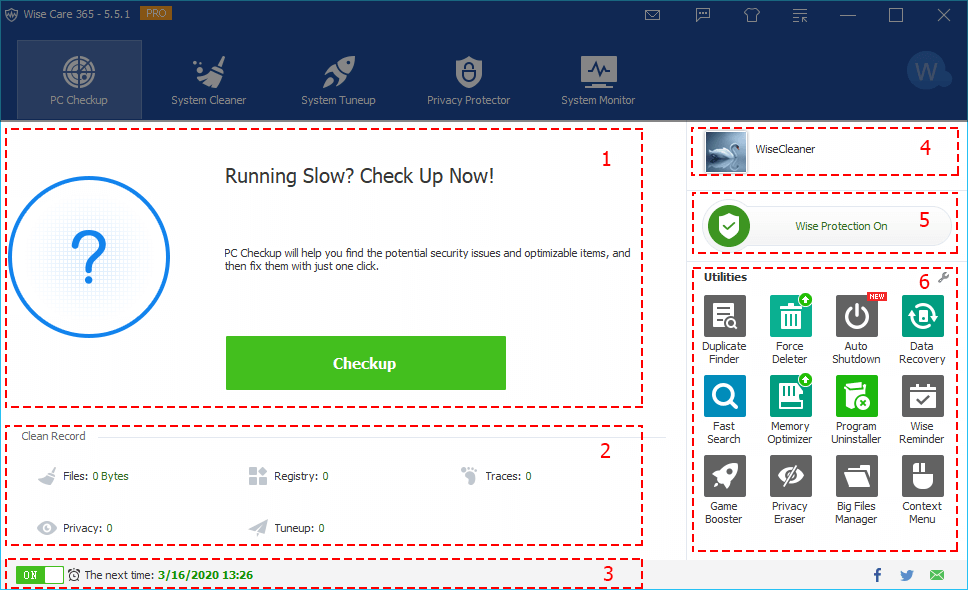This screenshot has height=590, width=968.
Task: Click the WiseCleaner swan avatar
Action: pos(725,151)
